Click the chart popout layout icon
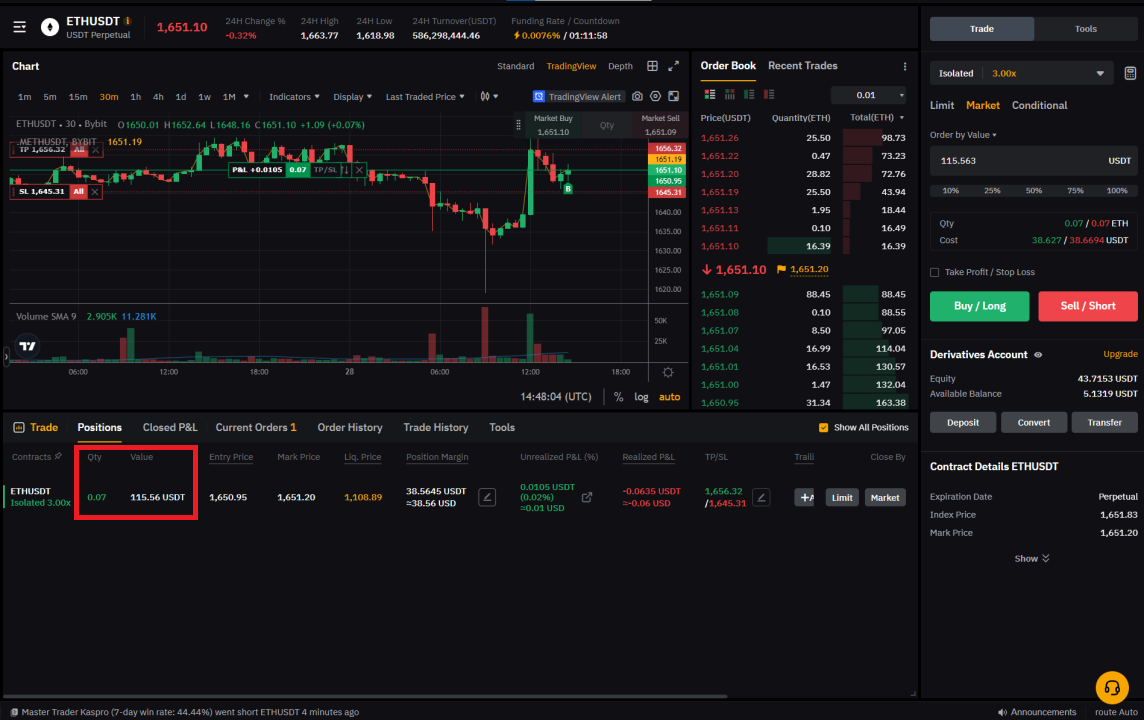The image size is (1144, 720). tap(673, 96)
